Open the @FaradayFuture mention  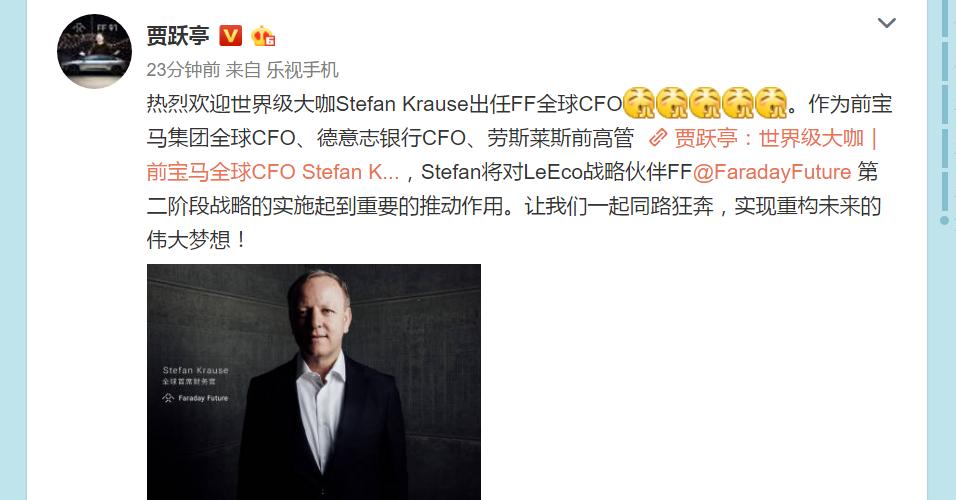[772, 172]
